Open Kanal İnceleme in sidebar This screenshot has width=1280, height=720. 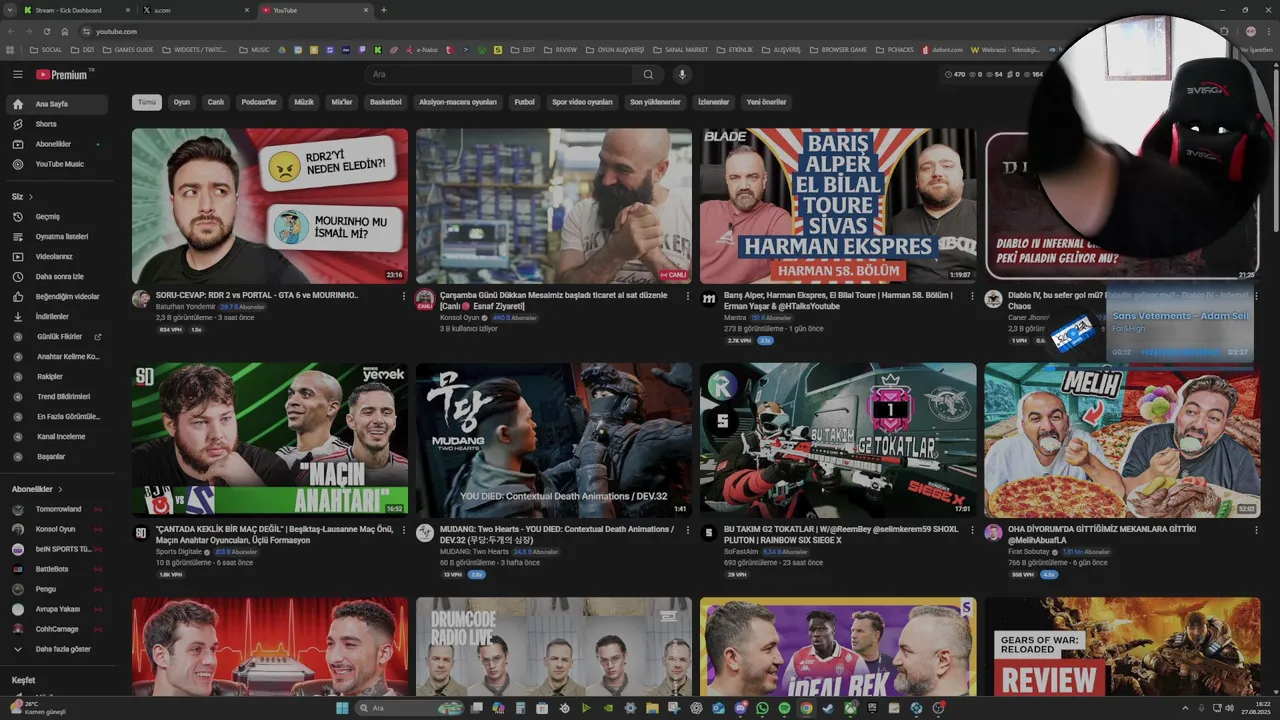(57, 436)
